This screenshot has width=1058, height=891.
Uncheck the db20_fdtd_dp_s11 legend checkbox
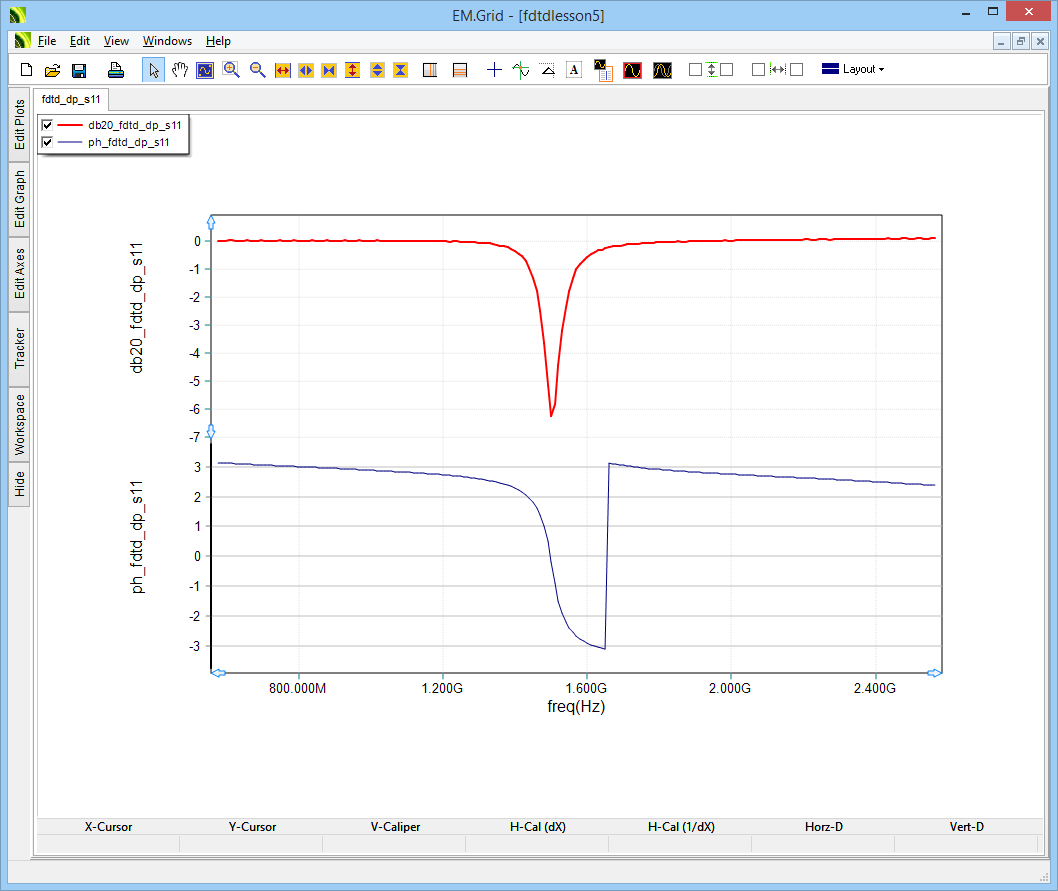click(47, 125)
